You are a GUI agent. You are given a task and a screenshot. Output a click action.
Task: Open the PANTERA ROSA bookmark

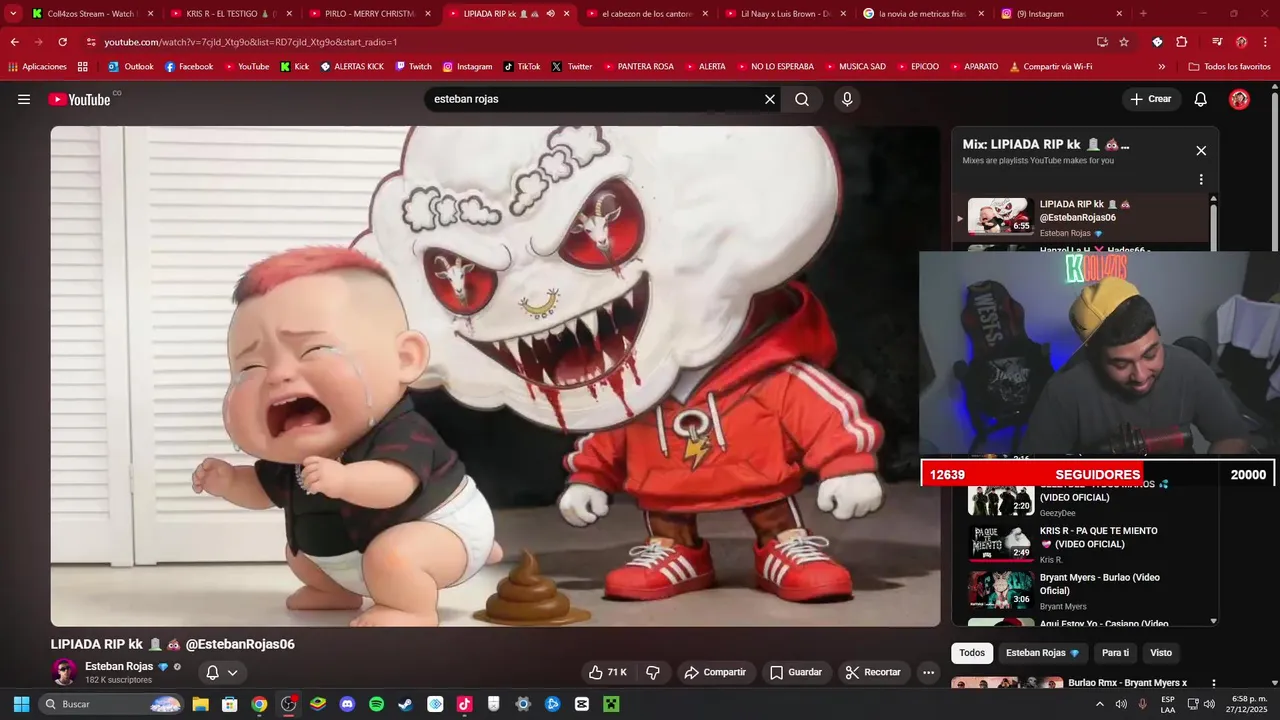(638, 67)
